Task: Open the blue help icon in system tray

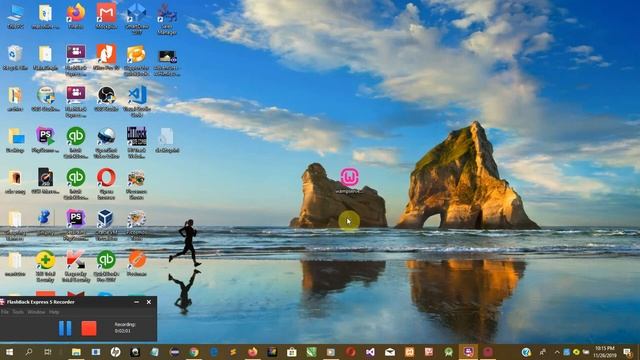Action: tap(526, 352)
